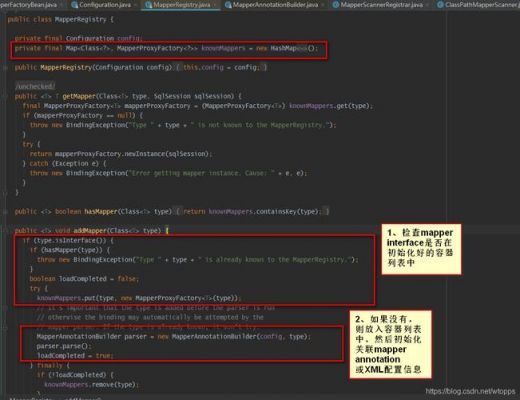Screen dimensions: 520x400
Task: Click the MapperRegistry.java class file icon
Action: coord(148,5)
